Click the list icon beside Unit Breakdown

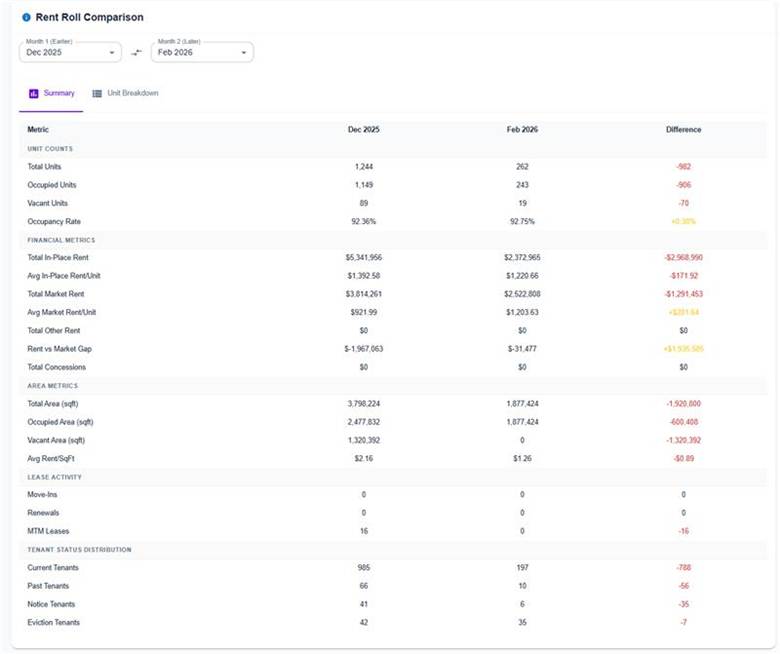(x=97, y=93)
